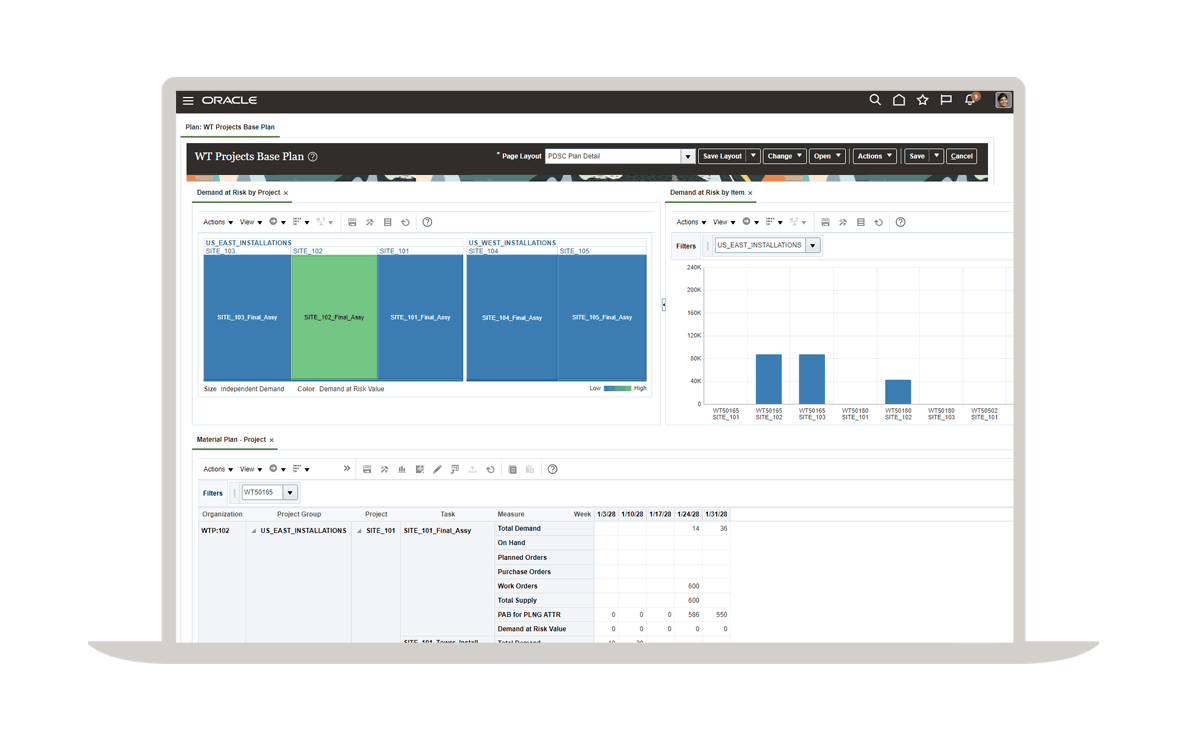The width and height of the screenshot is (1187, 742).
Task: Click the pencil edit icon in Material Plan toolbar
Action: click(x=437, y=469)
